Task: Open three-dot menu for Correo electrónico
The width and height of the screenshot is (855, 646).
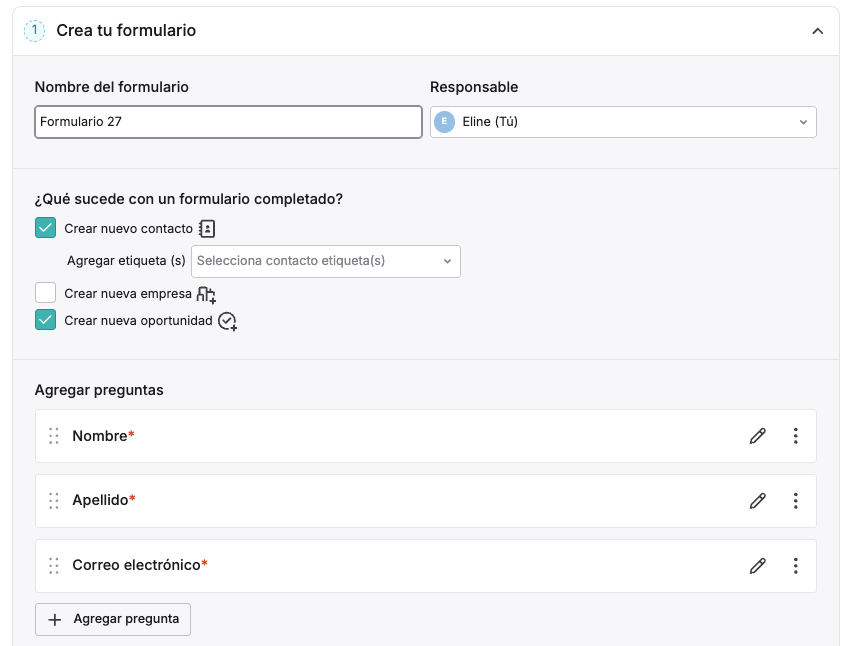Action: pyautogui.click(x=796, y=566)
